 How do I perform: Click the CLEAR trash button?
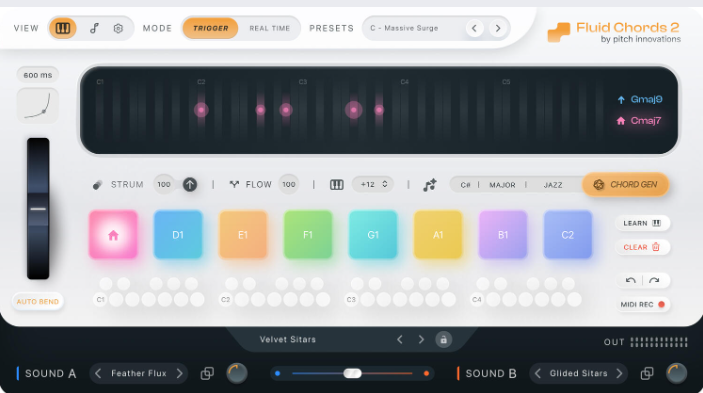642,247
